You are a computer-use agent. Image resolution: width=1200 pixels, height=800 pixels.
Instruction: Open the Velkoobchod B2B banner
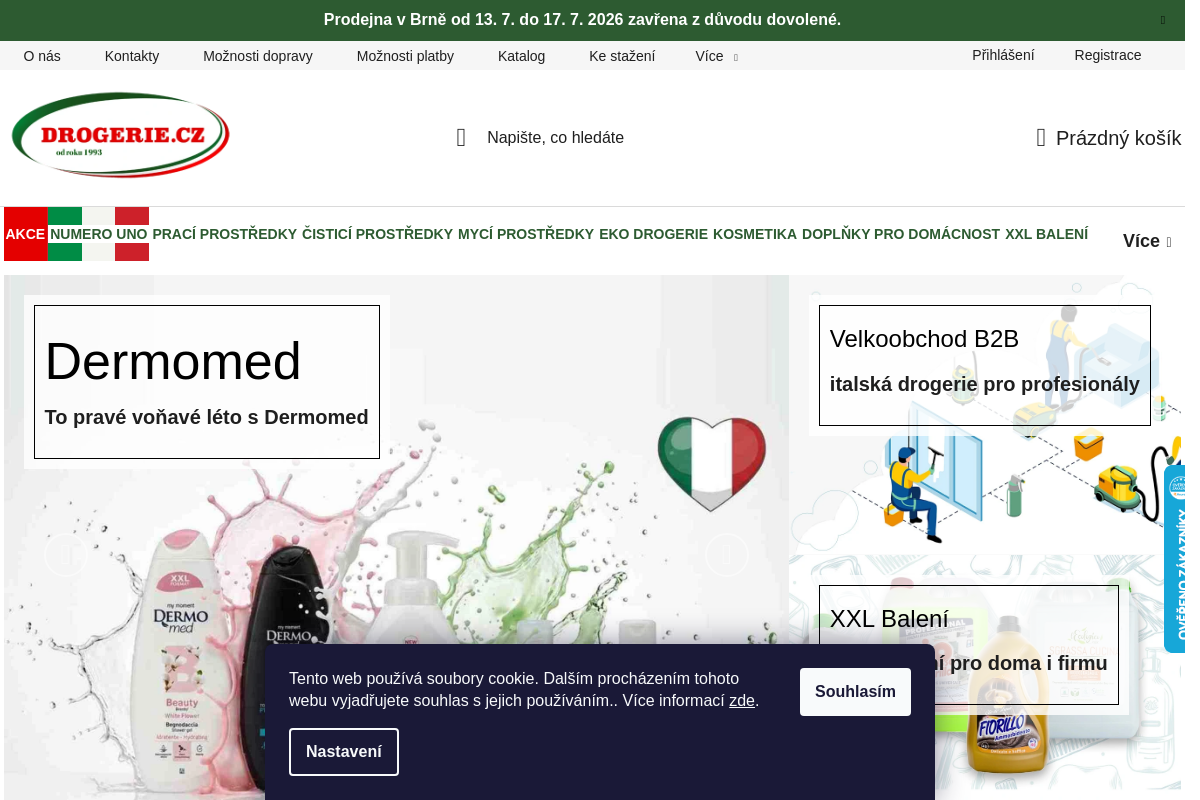click(x=985, y=365)
